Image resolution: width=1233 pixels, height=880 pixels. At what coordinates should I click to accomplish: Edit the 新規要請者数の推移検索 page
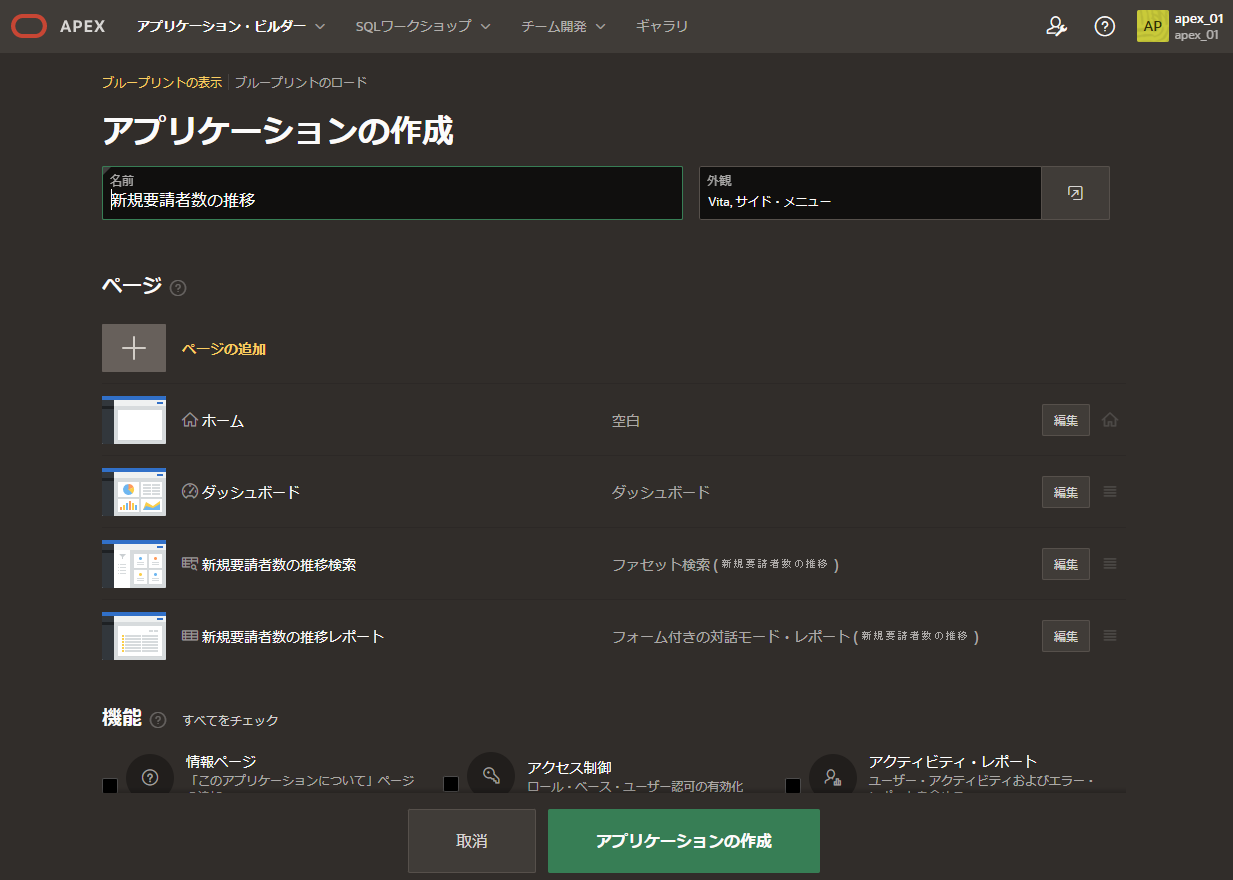coord(1066,564)
